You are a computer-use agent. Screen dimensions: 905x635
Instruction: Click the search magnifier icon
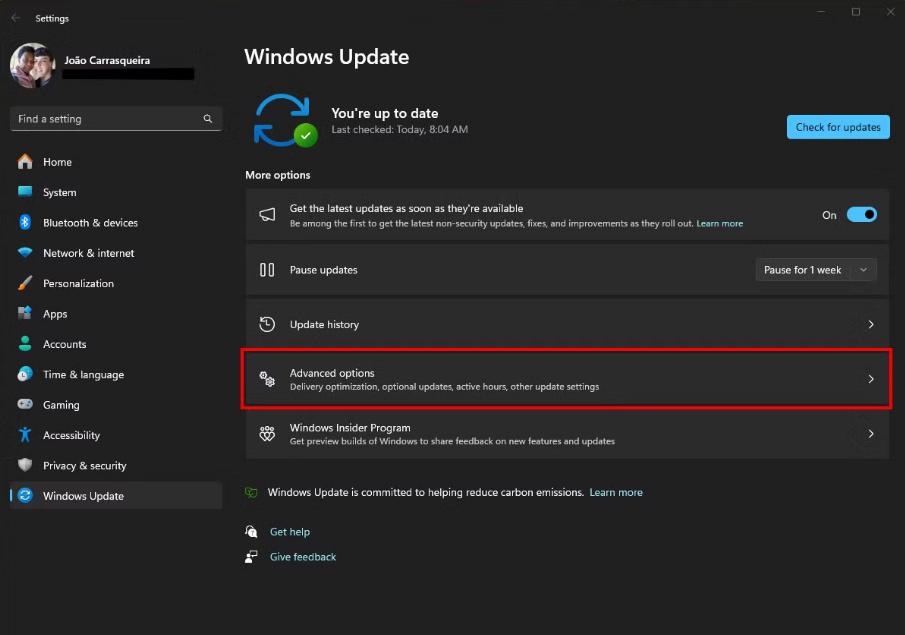[208, 119]
